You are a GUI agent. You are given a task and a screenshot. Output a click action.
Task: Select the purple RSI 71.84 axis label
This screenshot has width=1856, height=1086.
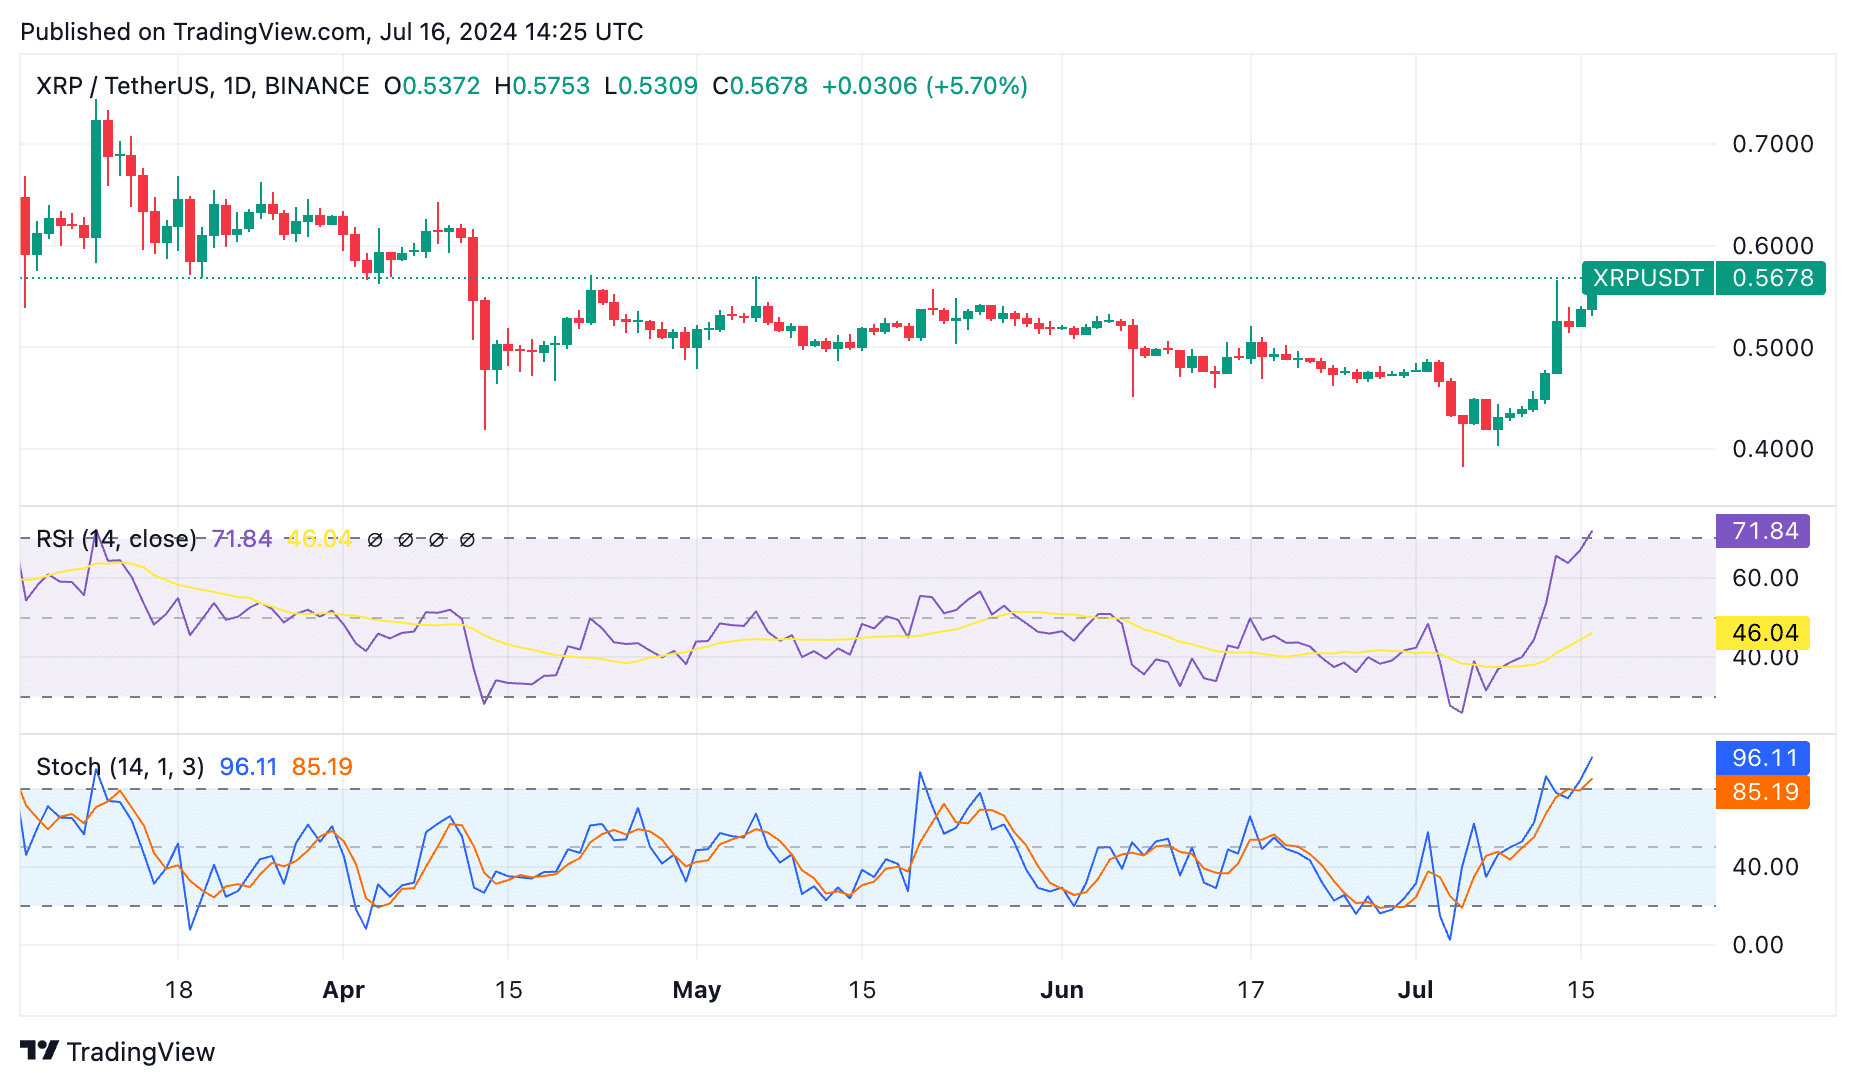point(1763,531)
